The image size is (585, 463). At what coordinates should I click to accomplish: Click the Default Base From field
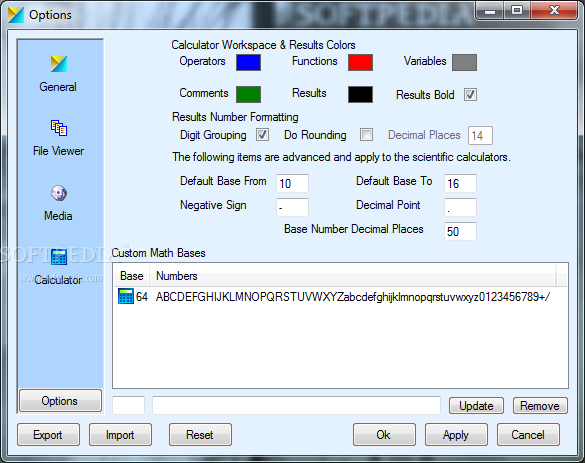coord(292,183)
